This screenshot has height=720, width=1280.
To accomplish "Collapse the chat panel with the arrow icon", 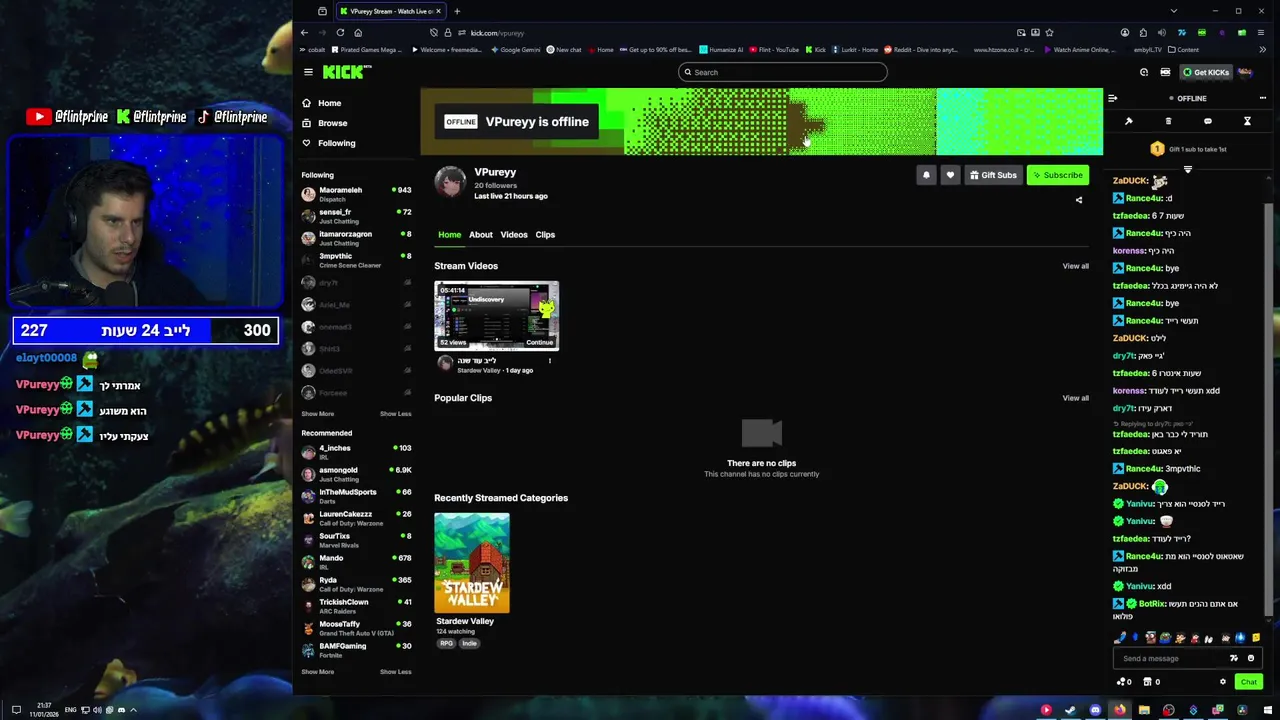I will [1112, 98].
